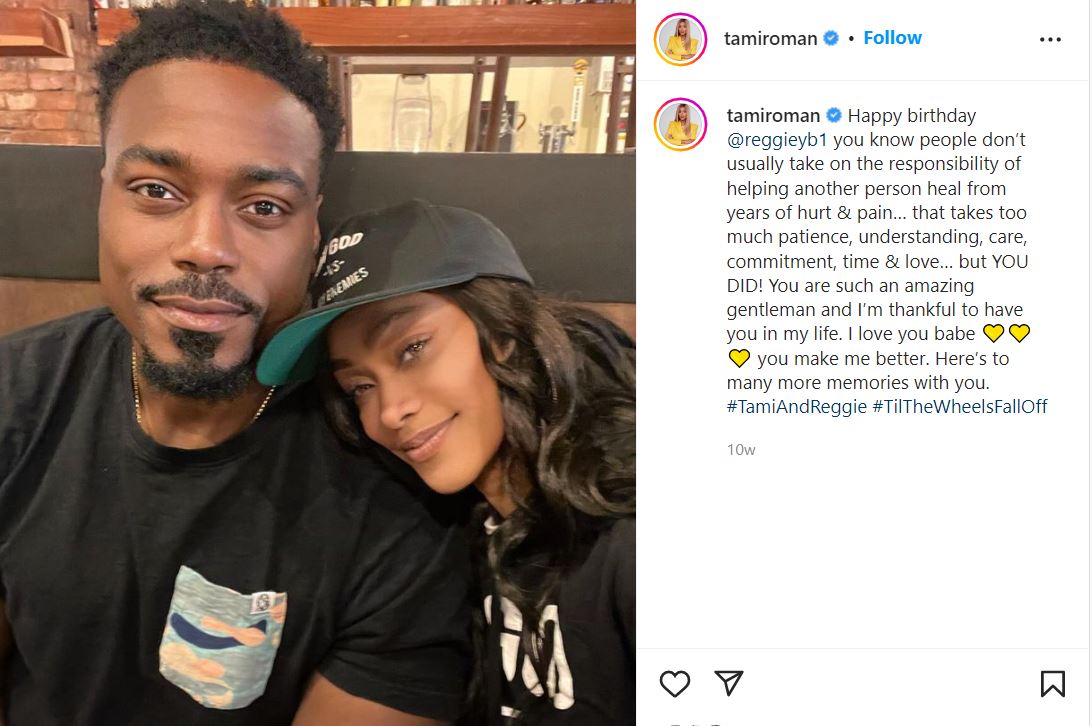
Task: Open the tamiroman username in the caption
Action: tap(773, 115)
